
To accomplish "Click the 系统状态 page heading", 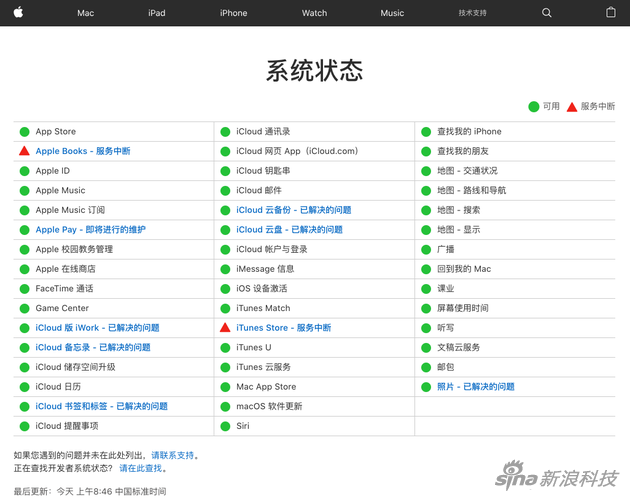I will [x=315, y=71].
